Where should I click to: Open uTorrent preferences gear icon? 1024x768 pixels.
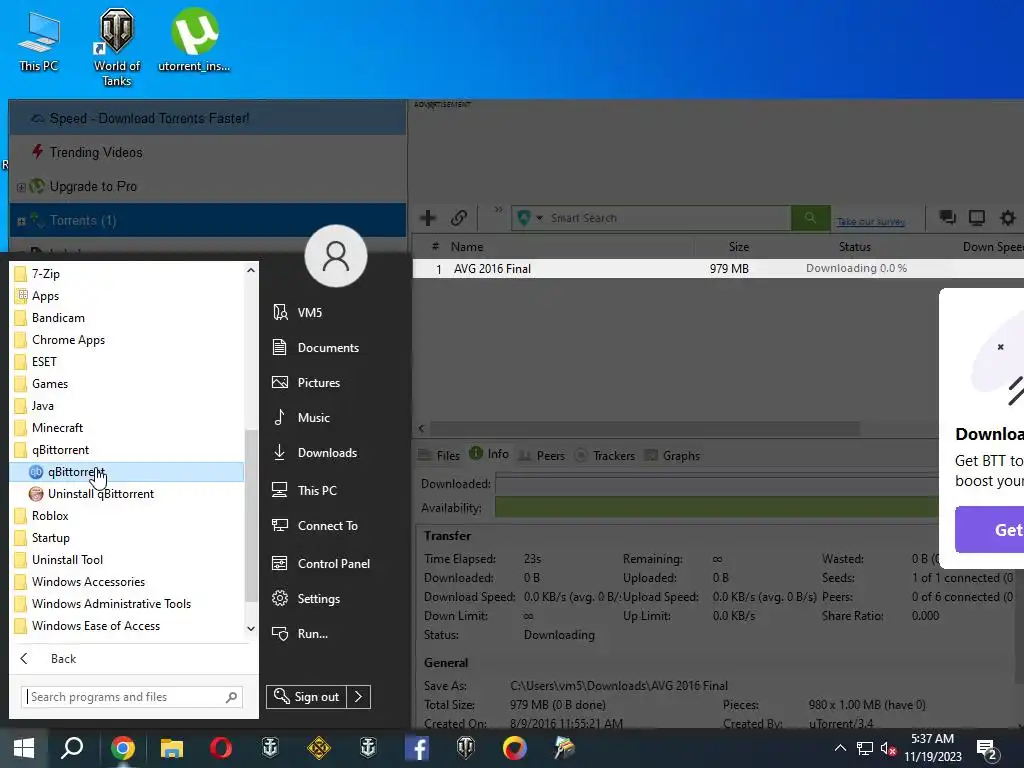click(1008, 217)
